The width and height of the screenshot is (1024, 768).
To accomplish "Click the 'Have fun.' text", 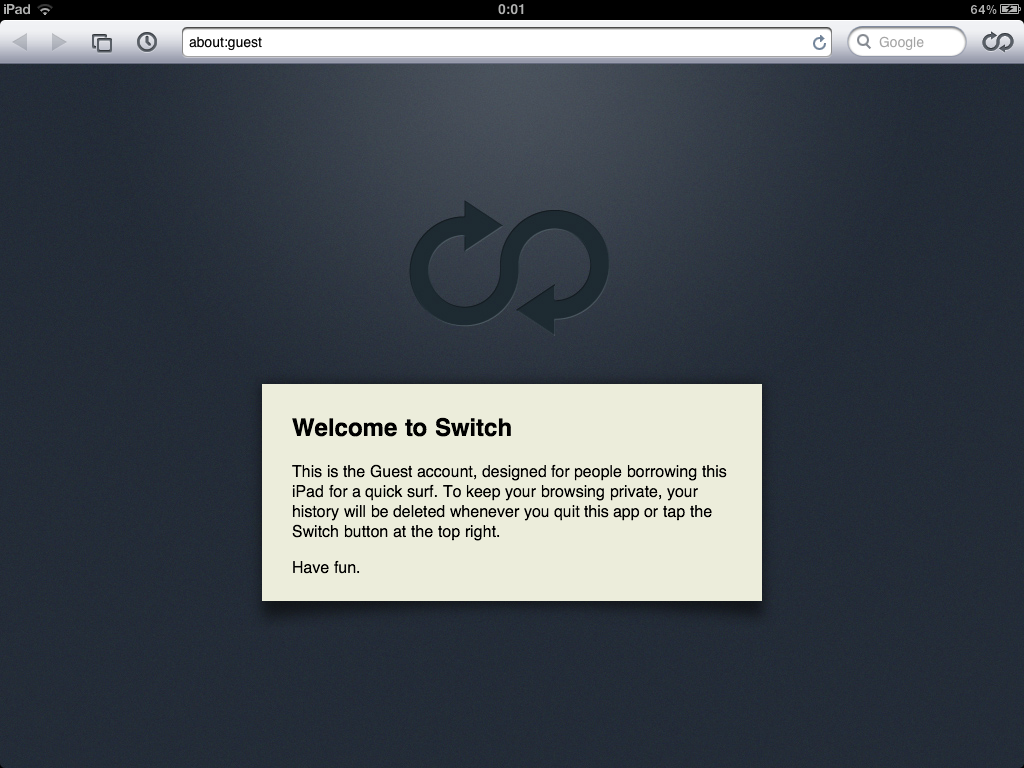I will [x=326, y=567].
